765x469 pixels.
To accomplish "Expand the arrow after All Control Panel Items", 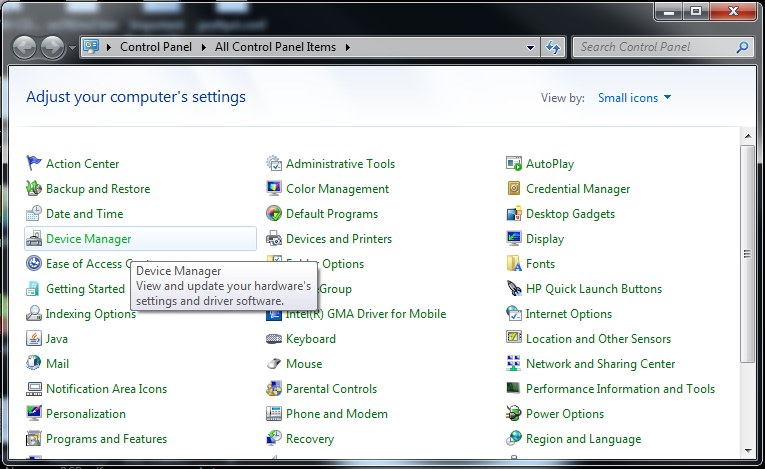I will coord(347,47).
